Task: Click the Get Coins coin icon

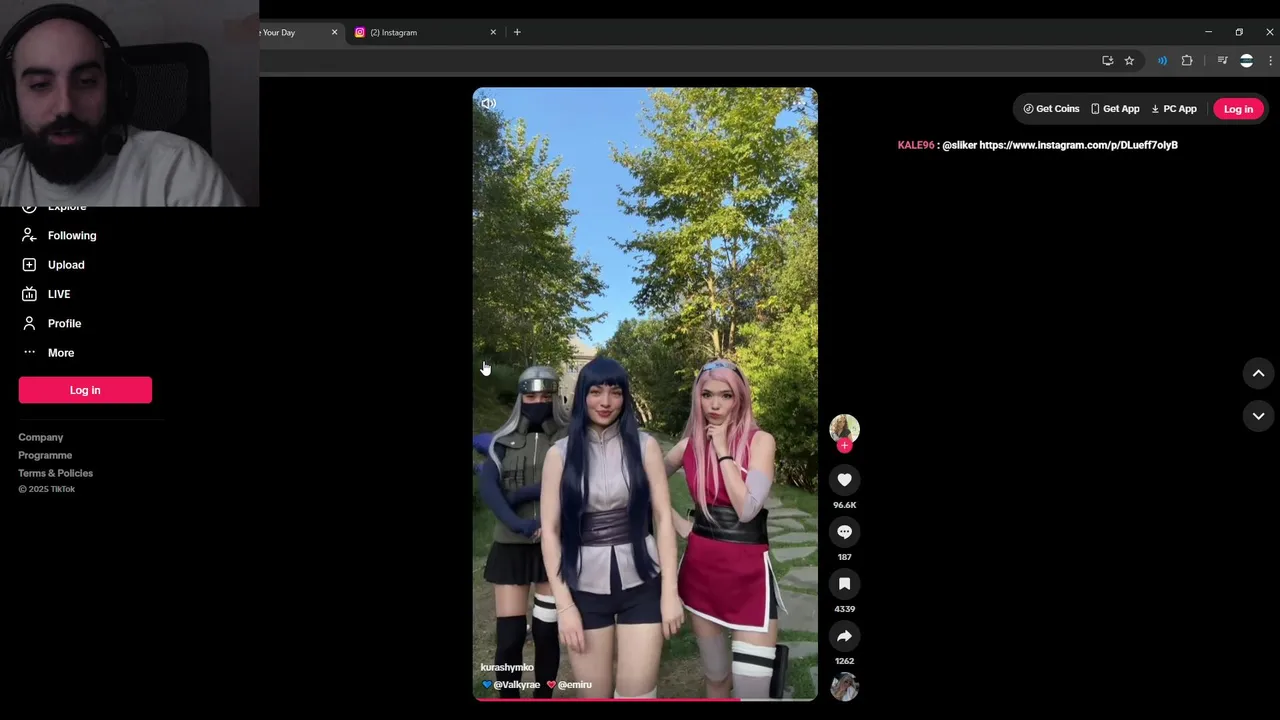Action: pos(1028,109)
